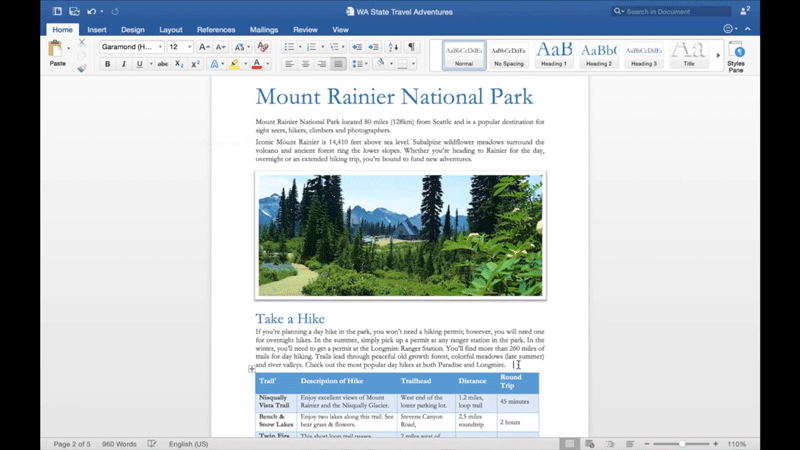Image resolution: width=800 pixels, height=450 pixels.
Task: Select the Format Painter brush
Action: [x=81, y=68]
